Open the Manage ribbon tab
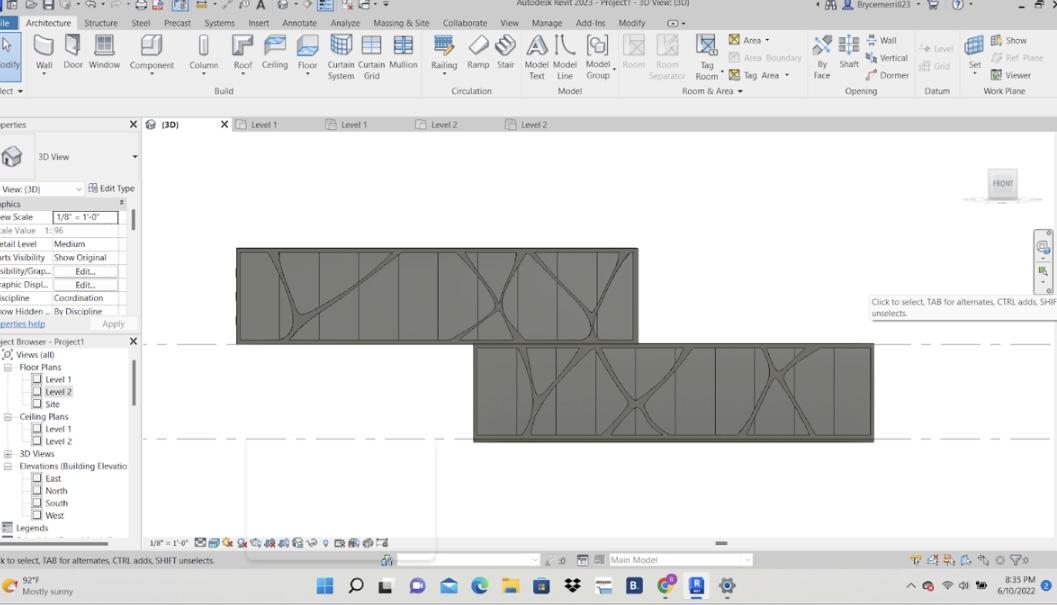Image resolution: width=1057 pixels, height=605 pixels. (547, 23)
